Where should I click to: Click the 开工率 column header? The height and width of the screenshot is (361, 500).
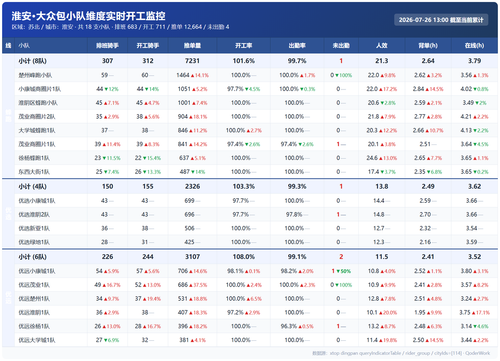(x=244, y=46)
